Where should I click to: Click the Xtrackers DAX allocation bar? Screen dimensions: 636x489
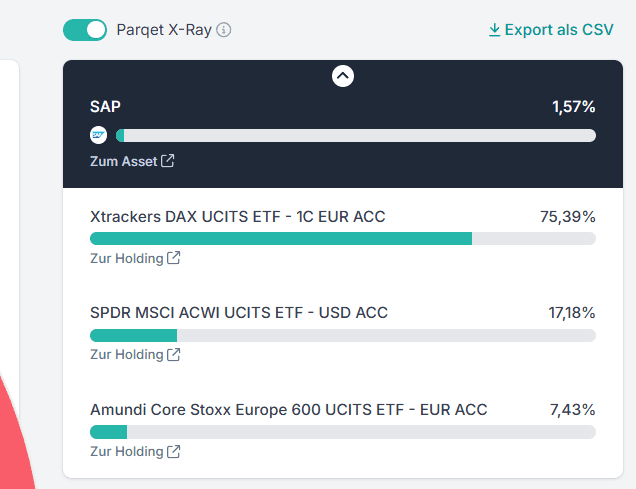click(x=342, y=238)
